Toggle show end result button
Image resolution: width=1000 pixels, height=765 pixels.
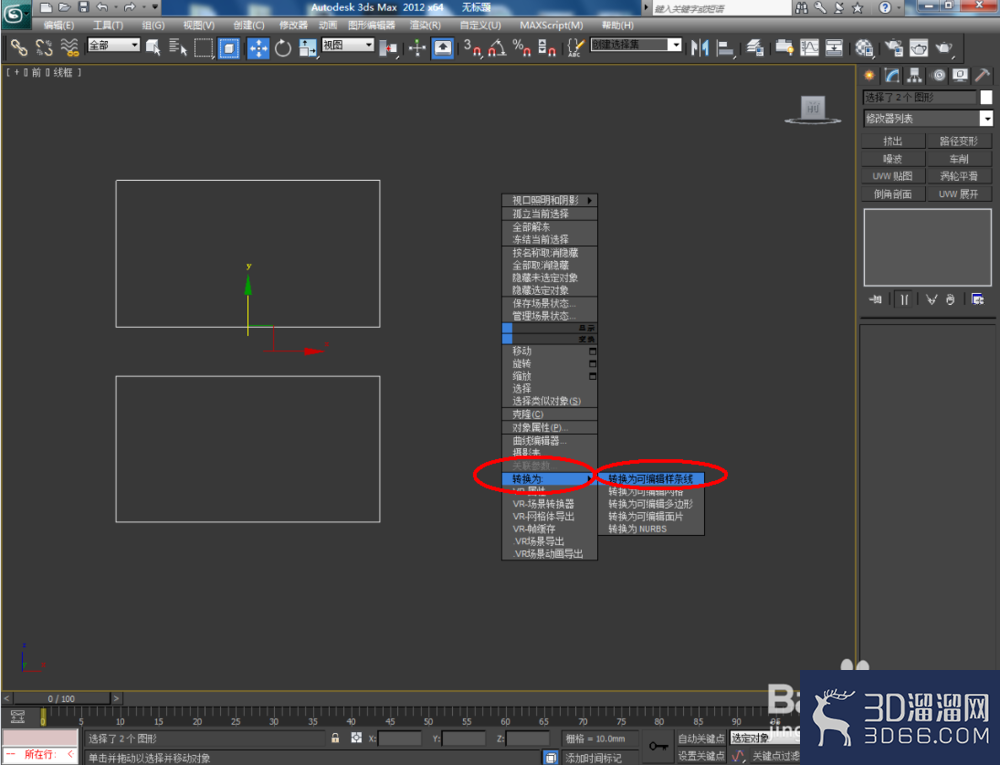(904, 299)
